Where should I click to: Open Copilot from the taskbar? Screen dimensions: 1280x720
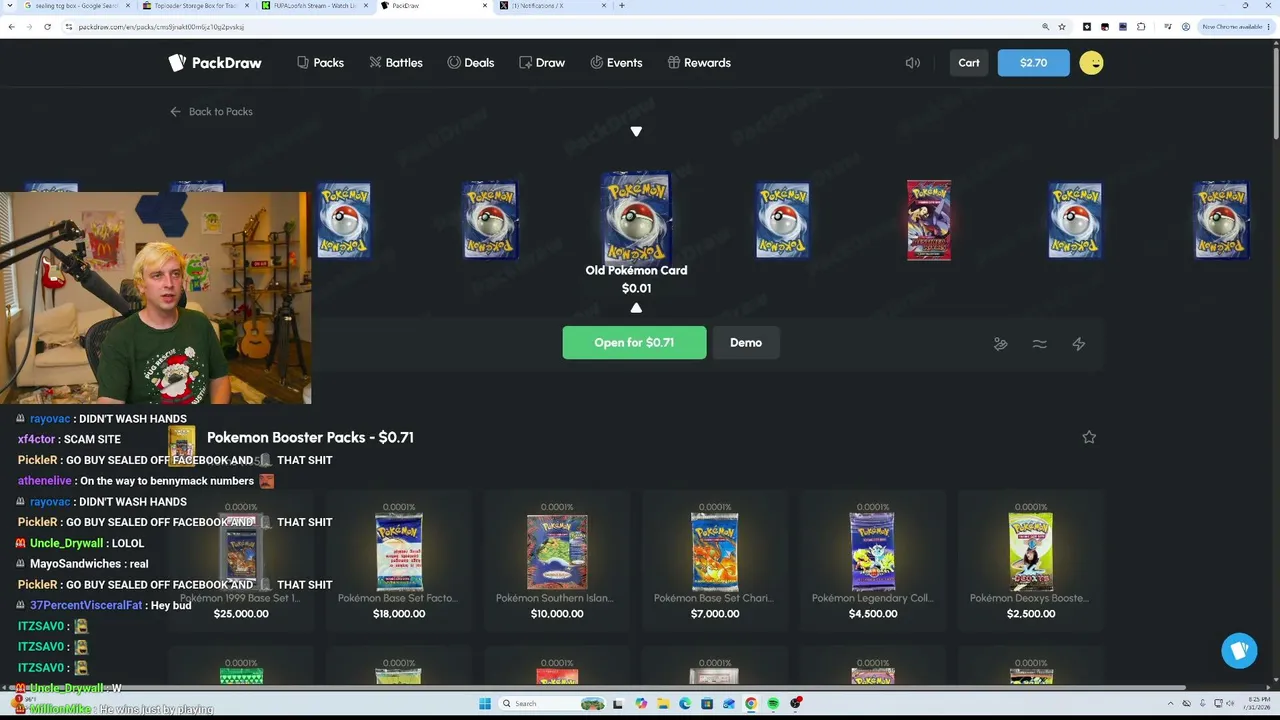(x=641, y=704)
